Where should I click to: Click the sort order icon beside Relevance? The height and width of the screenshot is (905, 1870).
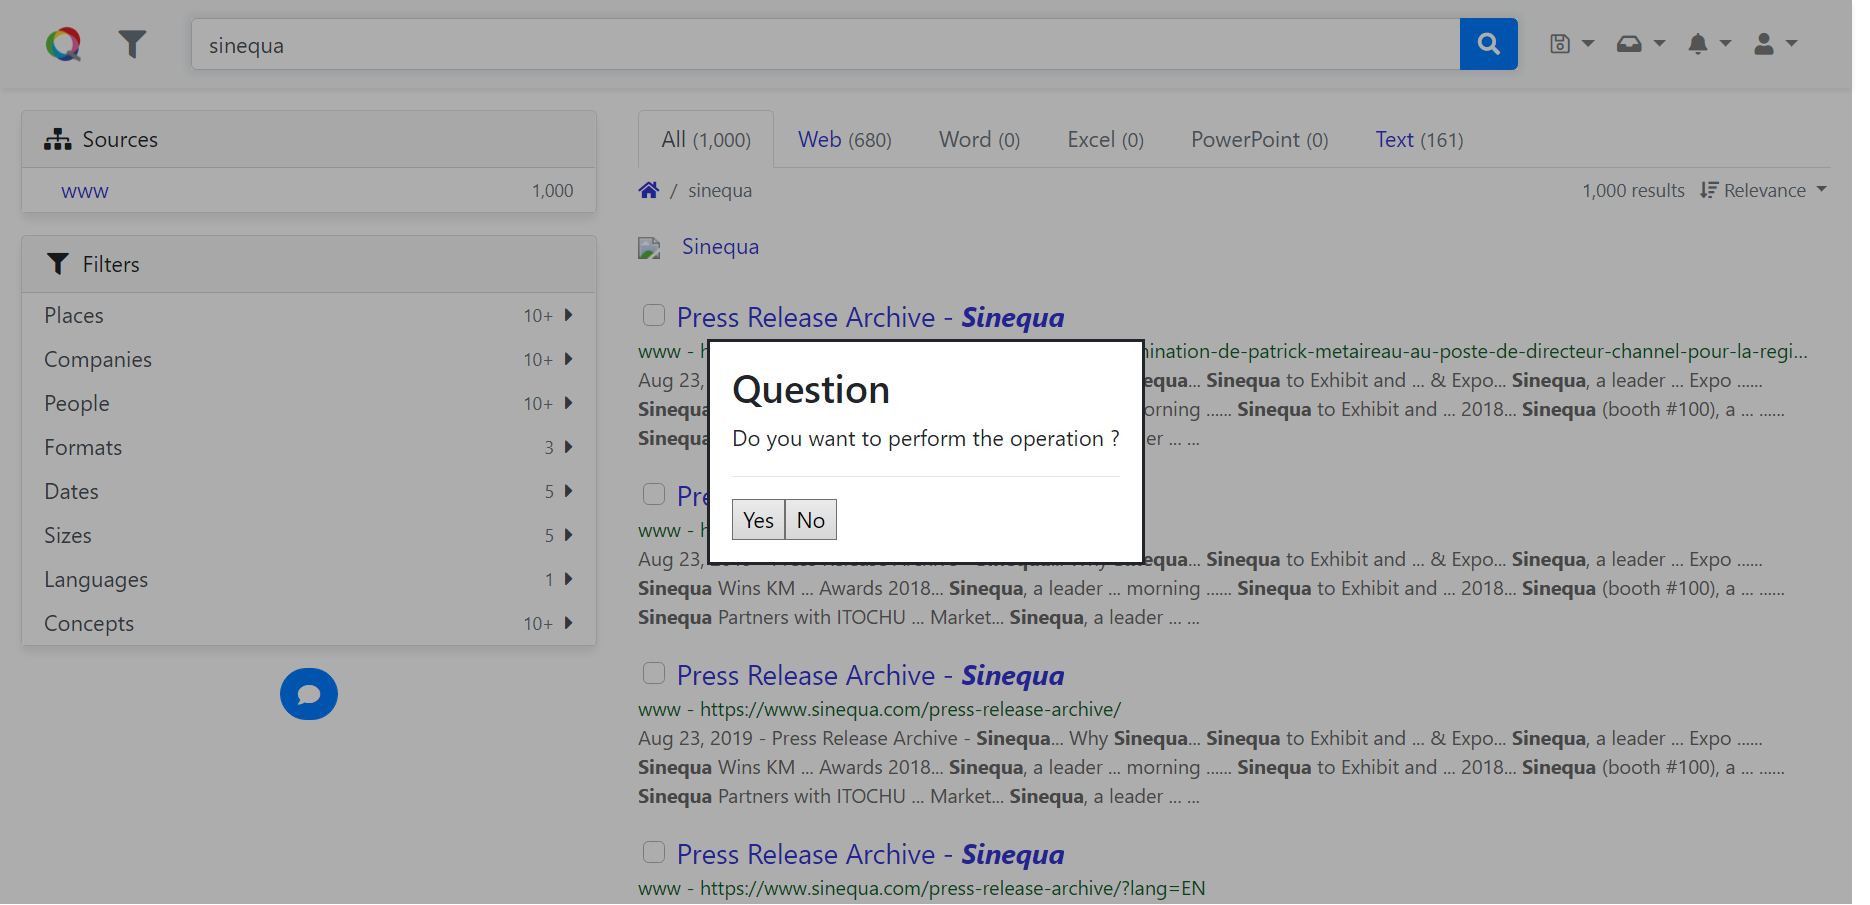pyautogui.click(x=1709, y=190)
